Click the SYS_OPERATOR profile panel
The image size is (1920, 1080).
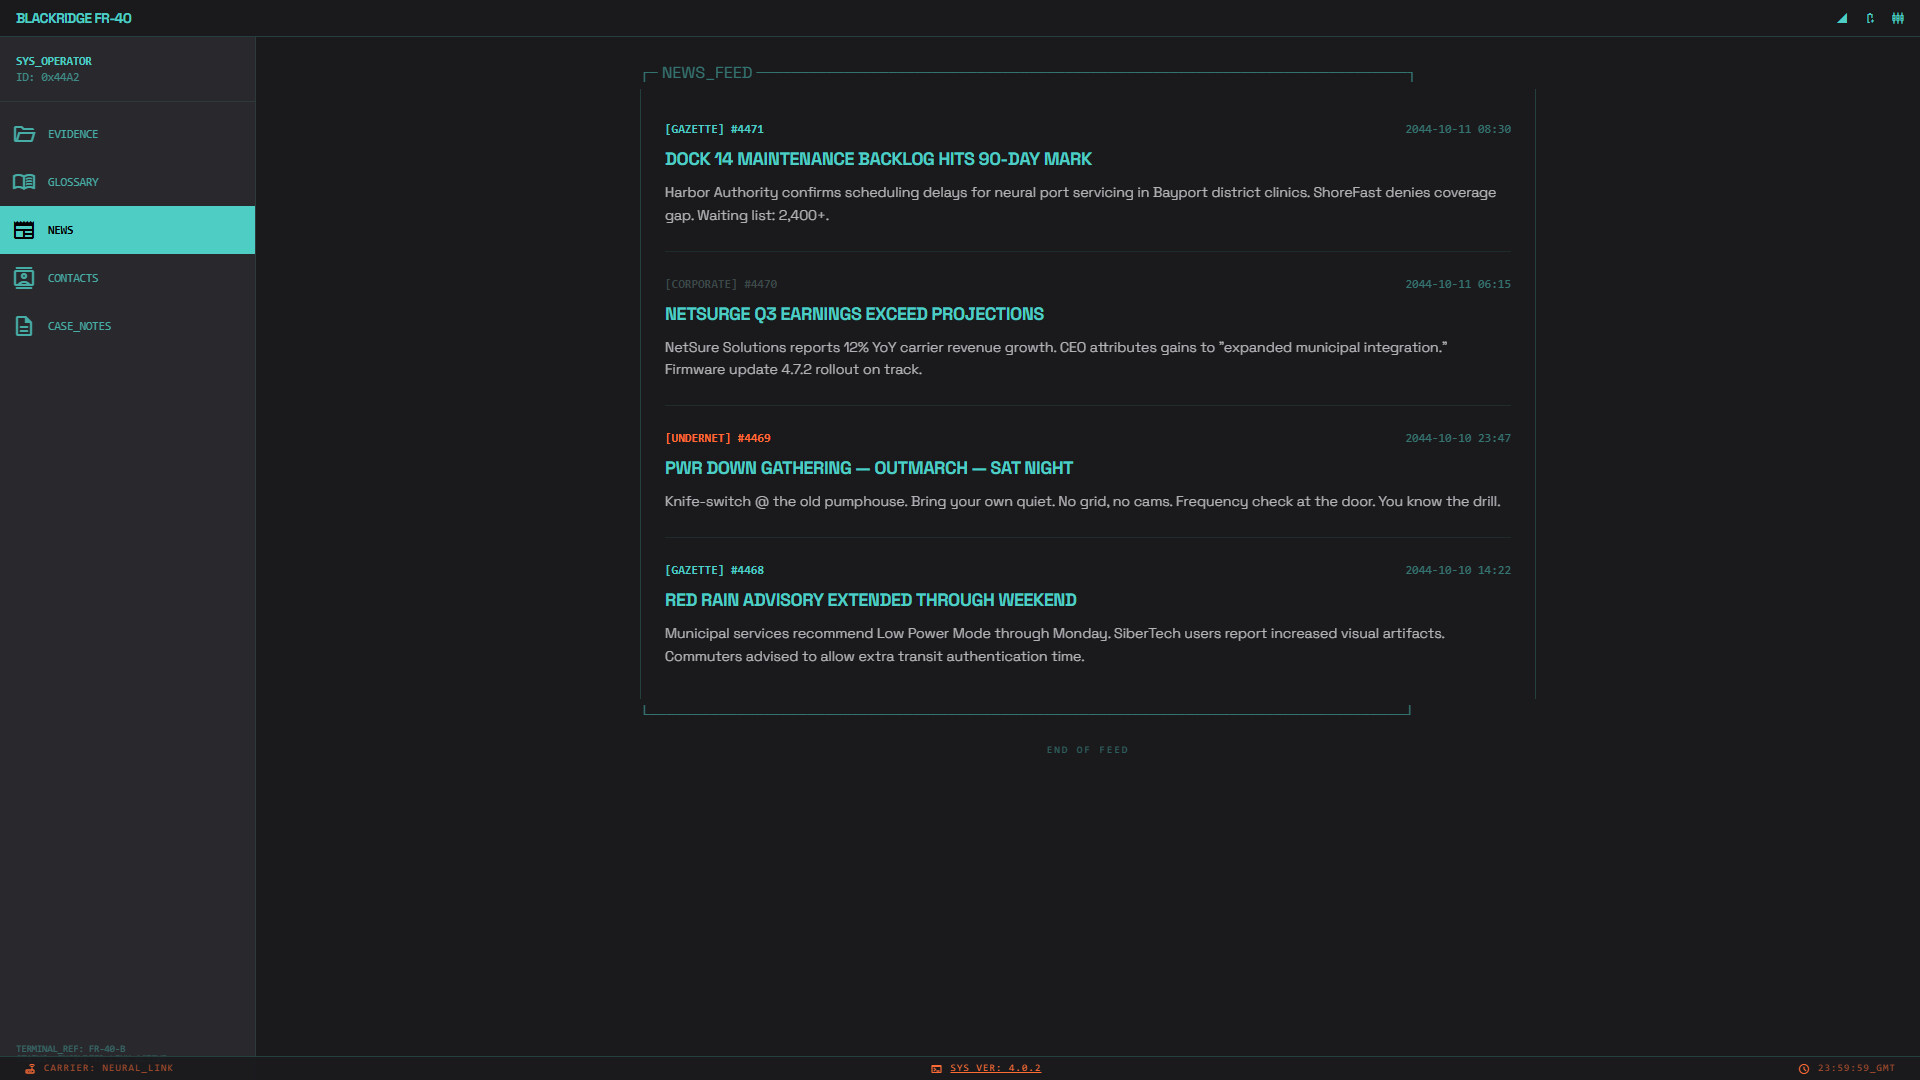pyautogui.click(x=127, y=68)
